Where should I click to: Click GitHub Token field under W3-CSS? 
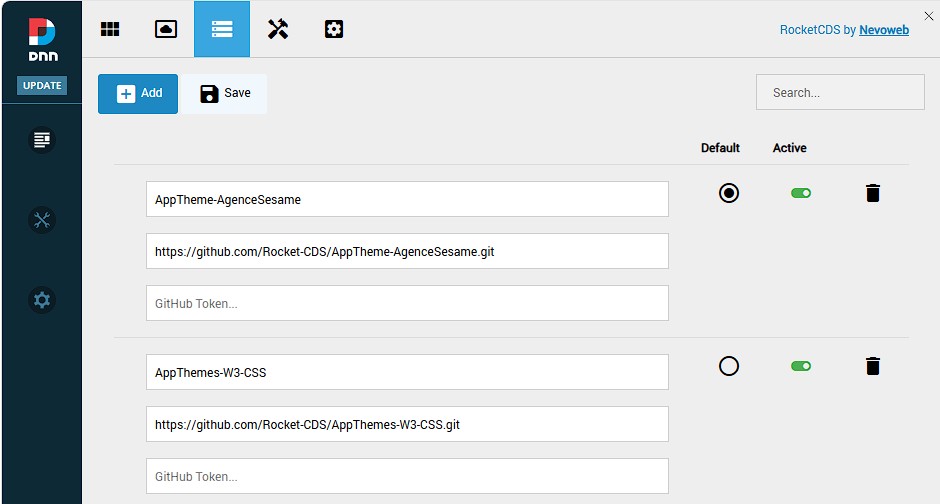tap(407, 476)
